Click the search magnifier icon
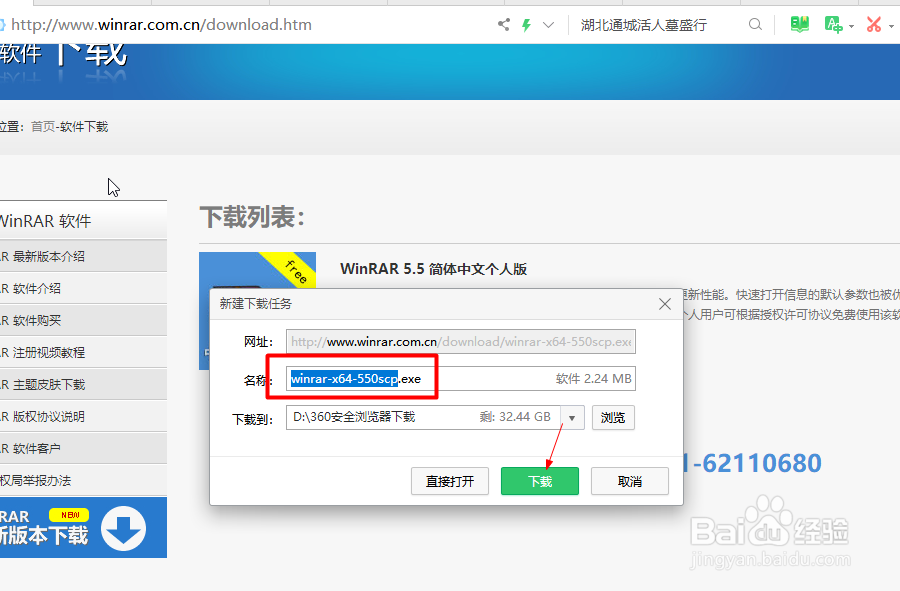The image size is (900, 591). (755, 25)
